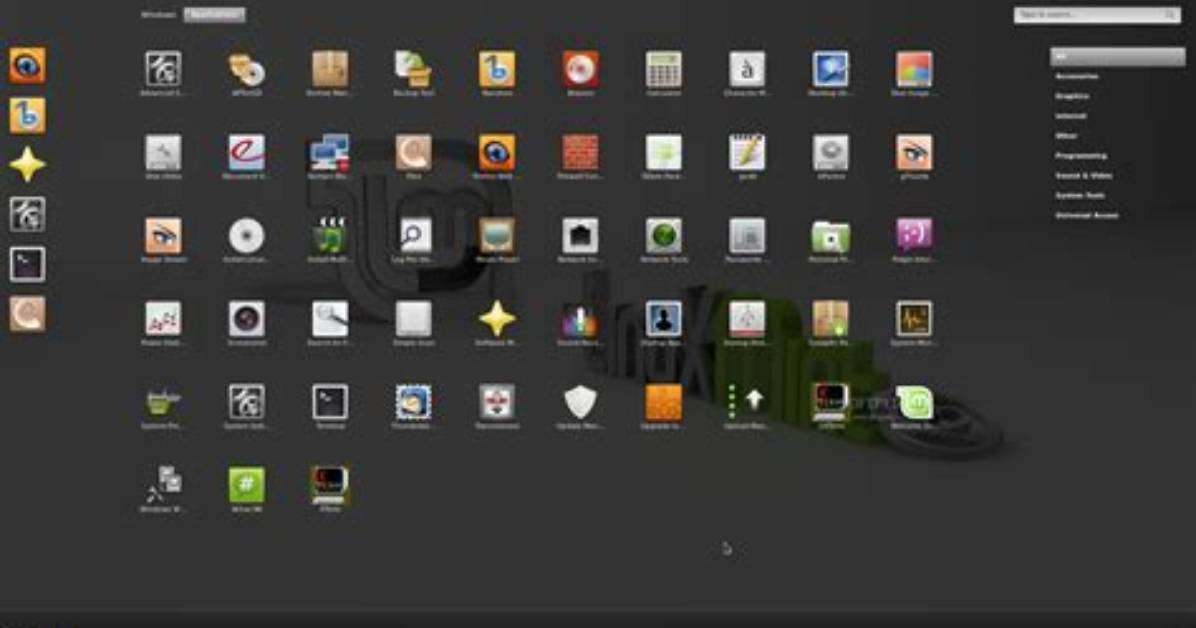This screenshot has height=628, width=1196.
Task: Launch Pidgin purple chat bubble icon
Action: coord(914,236)
